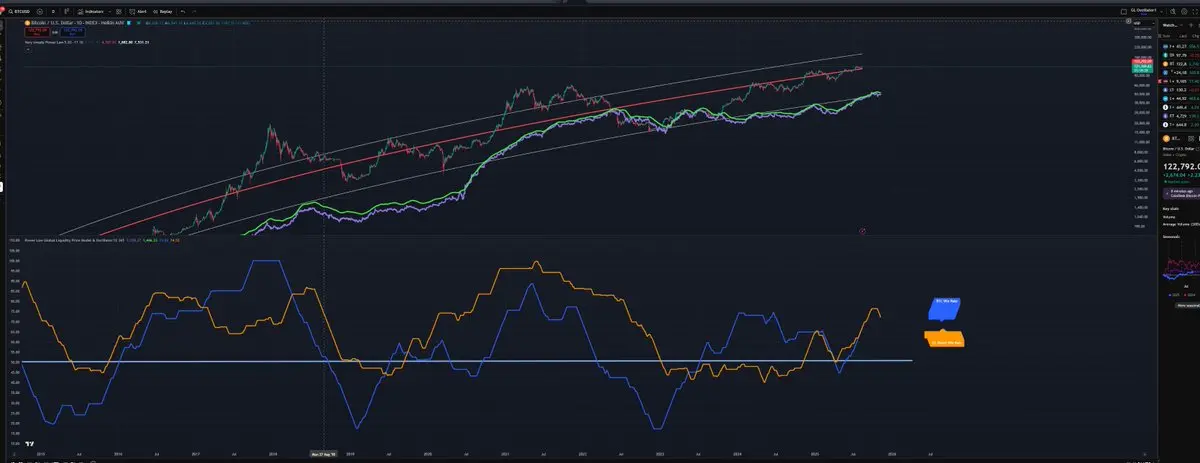This screenshot has height=463, width=1200.
Task: Open the Watchlist dropdown header
Action: click(x=1173, y=25)
